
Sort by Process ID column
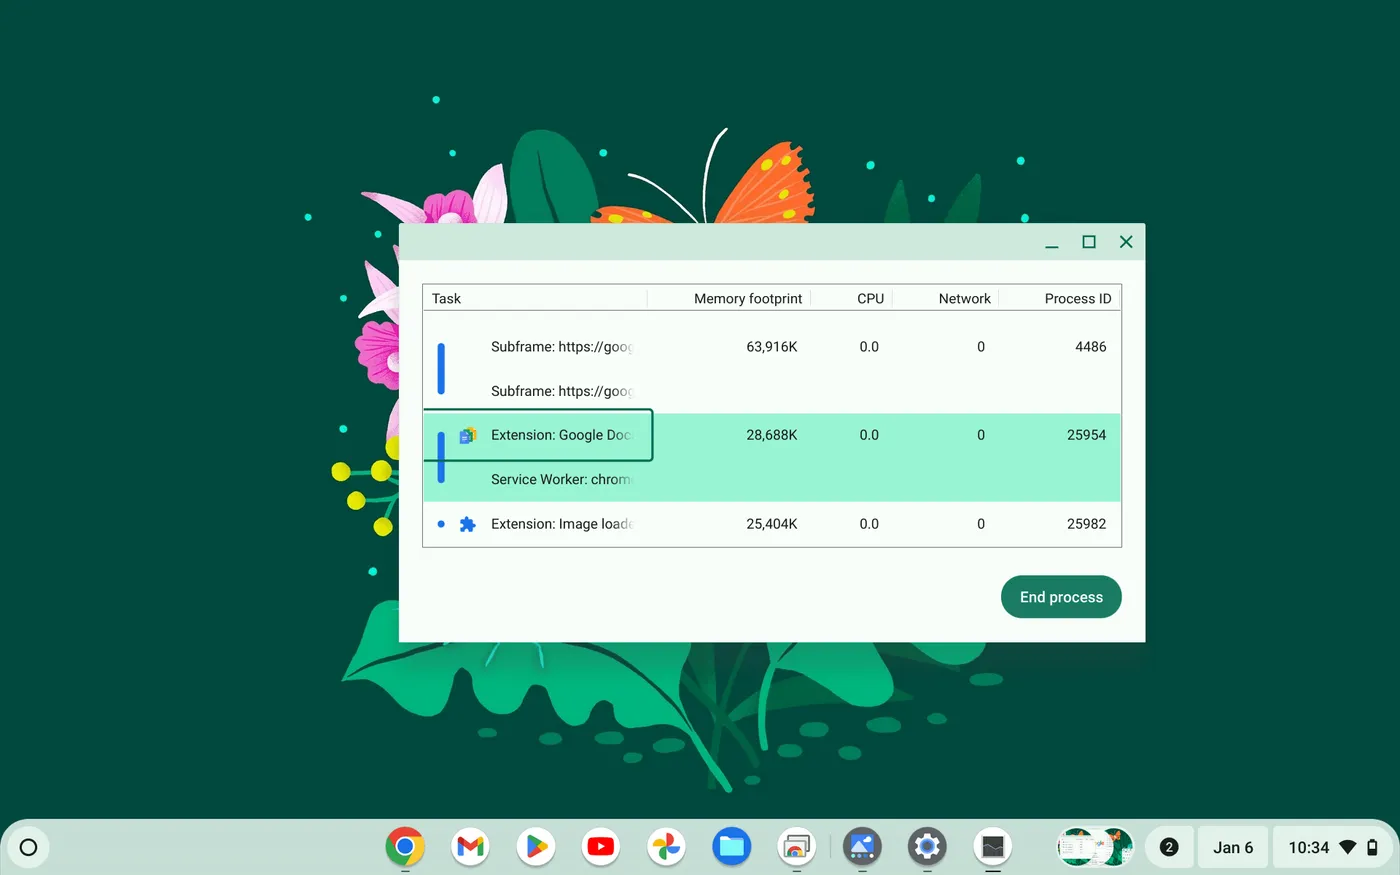coord(1060,298)
